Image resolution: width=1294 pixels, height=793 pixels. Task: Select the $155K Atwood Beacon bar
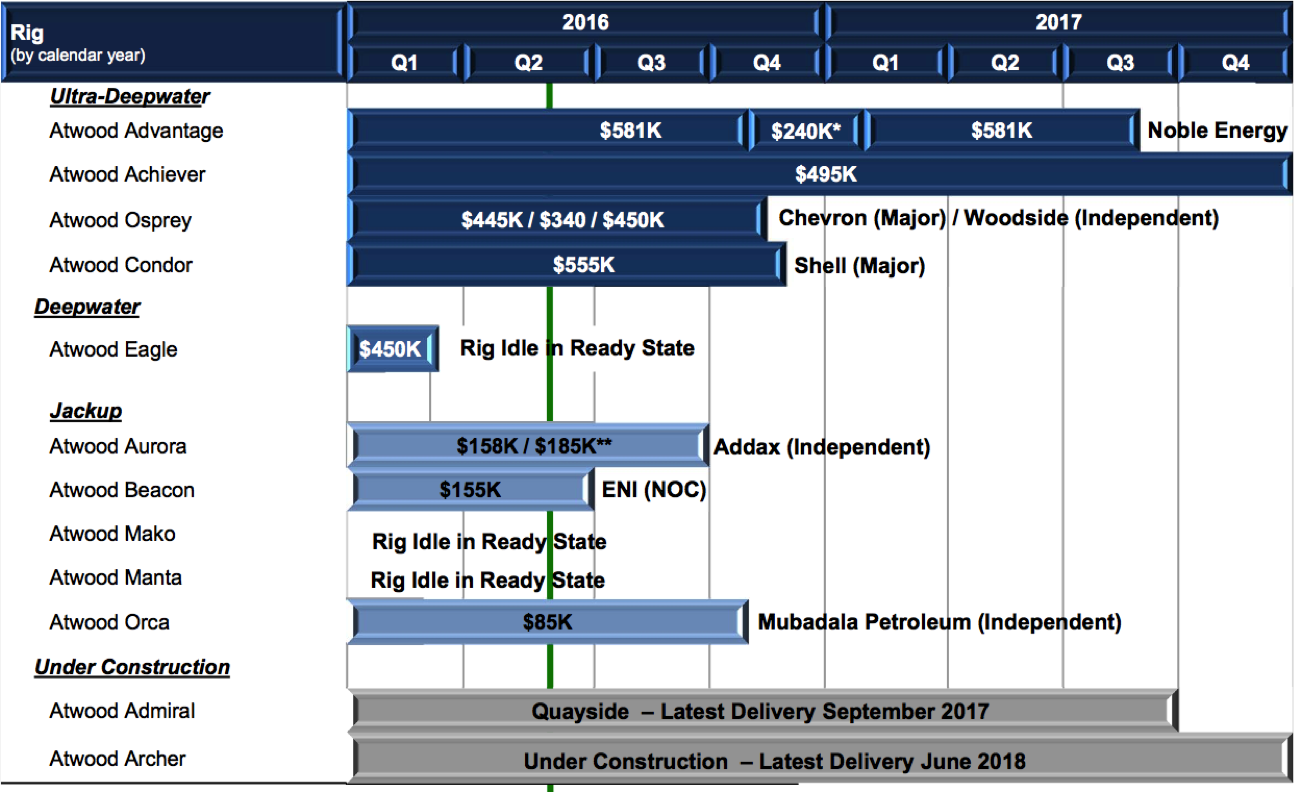click(x=471, y=490)
